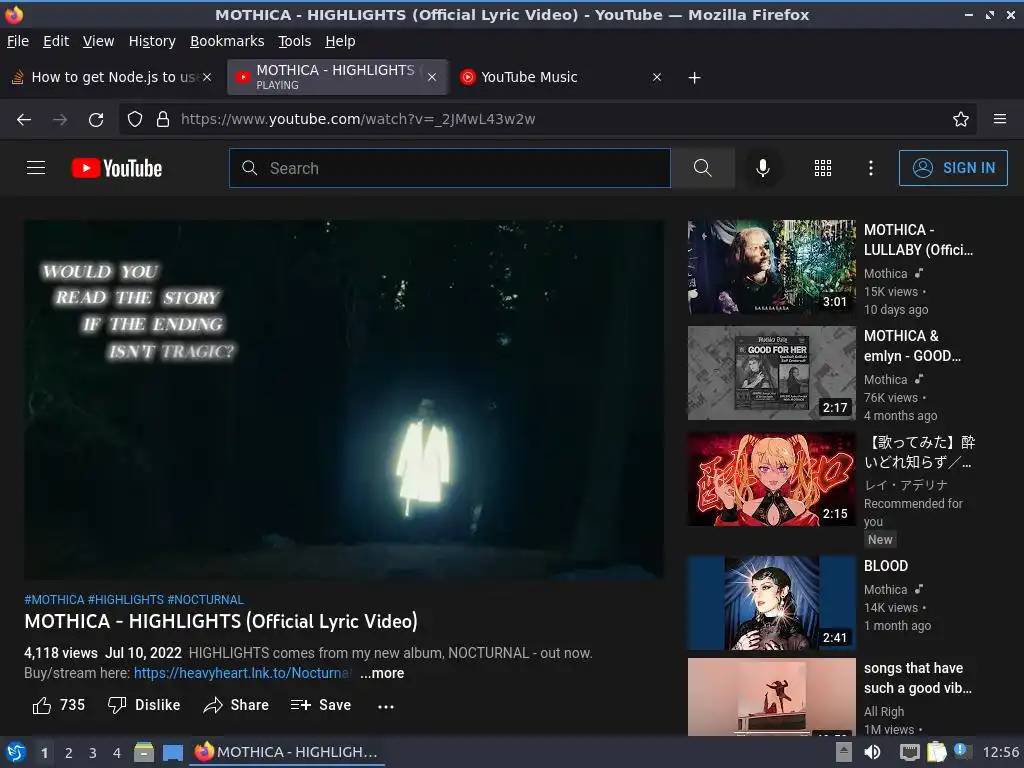Click the BLOOD video title
This screenshot has width=1024, height=768.
point(886,566)
